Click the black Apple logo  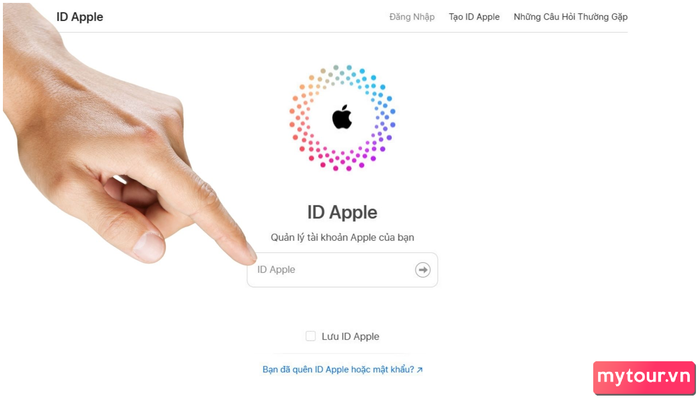(x=342, y=117)
